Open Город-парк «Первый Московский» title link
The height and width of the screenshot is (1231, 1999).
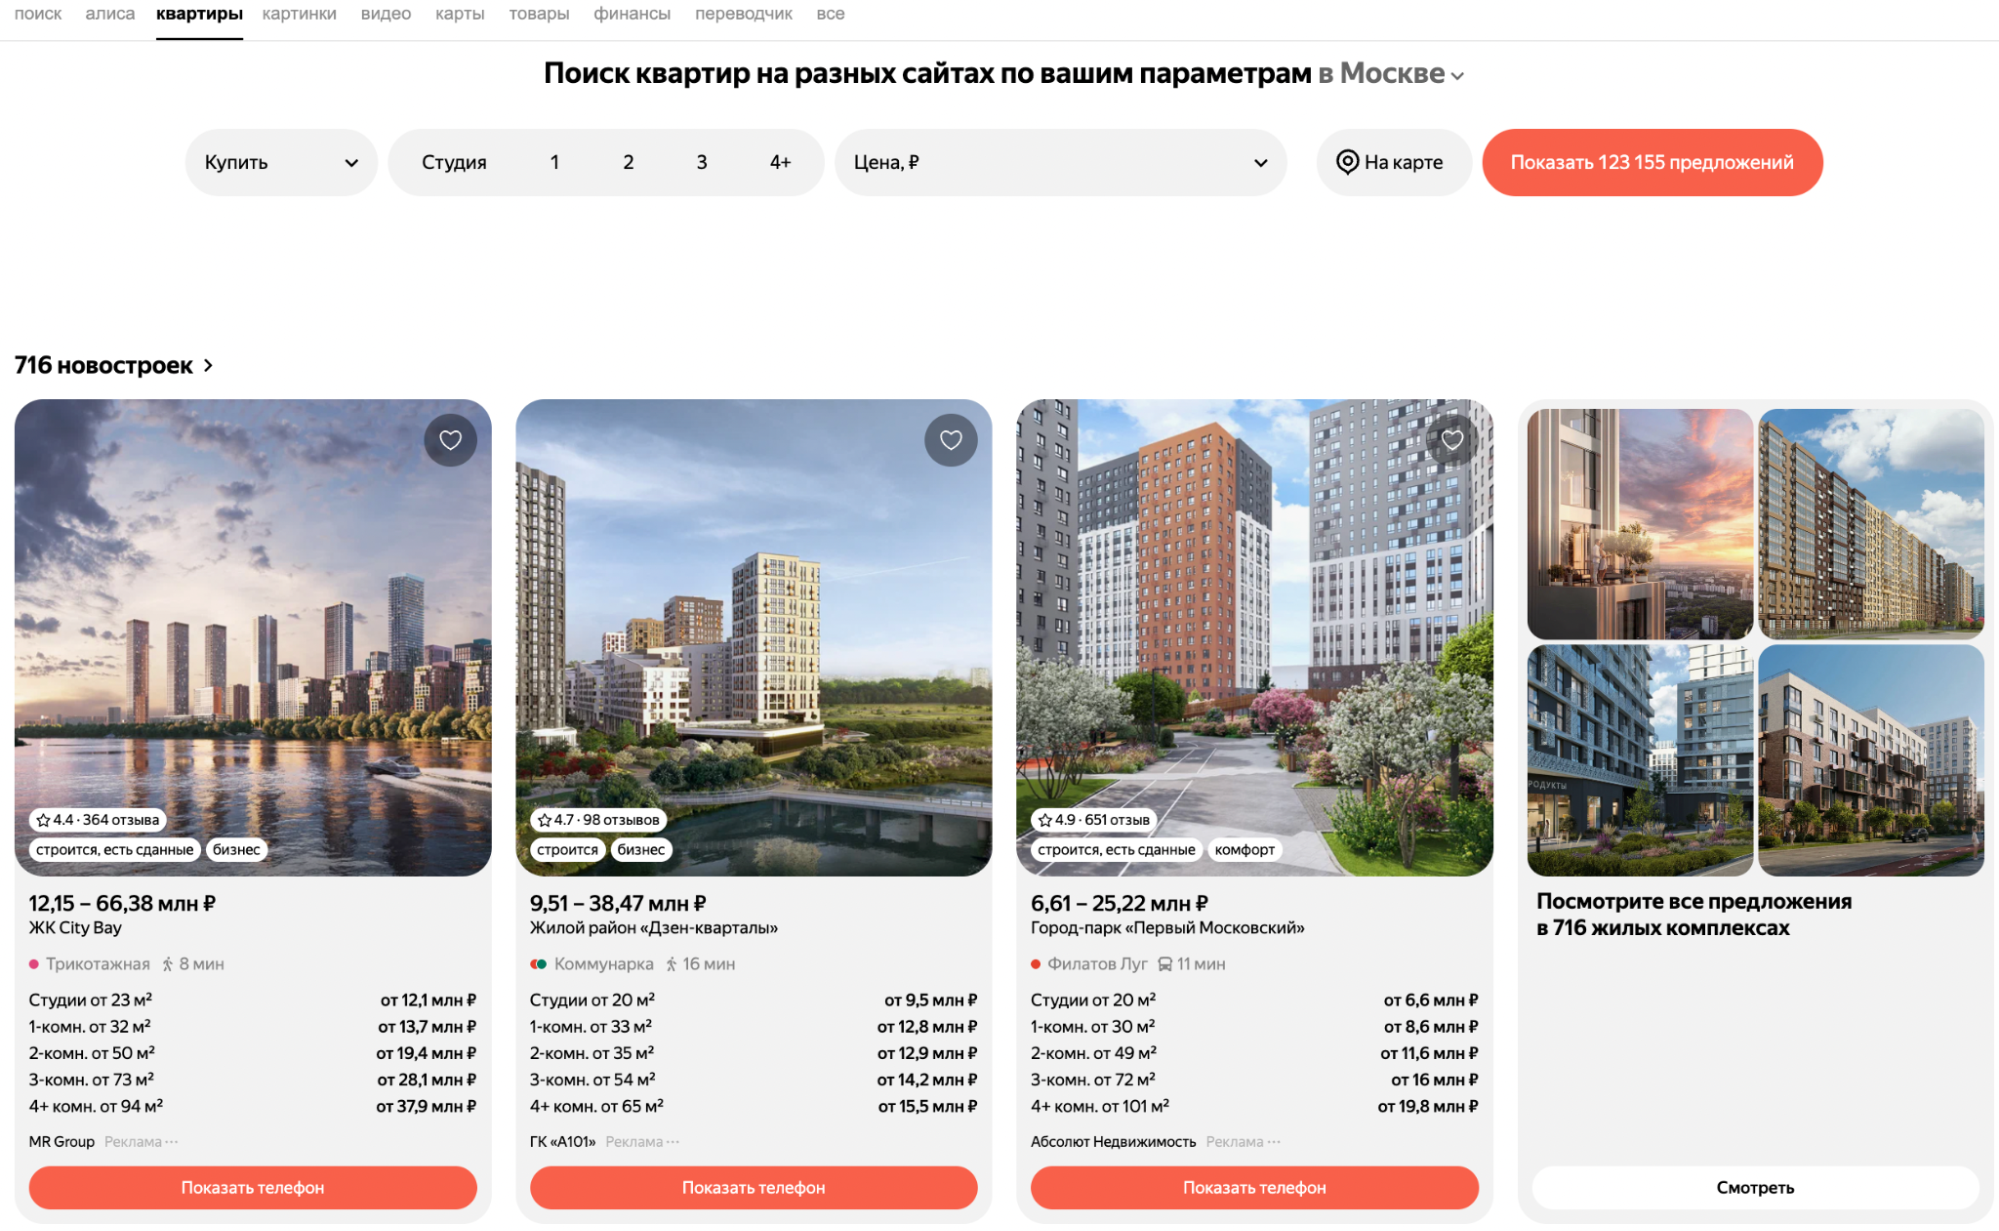click(x=1168, y=928)
